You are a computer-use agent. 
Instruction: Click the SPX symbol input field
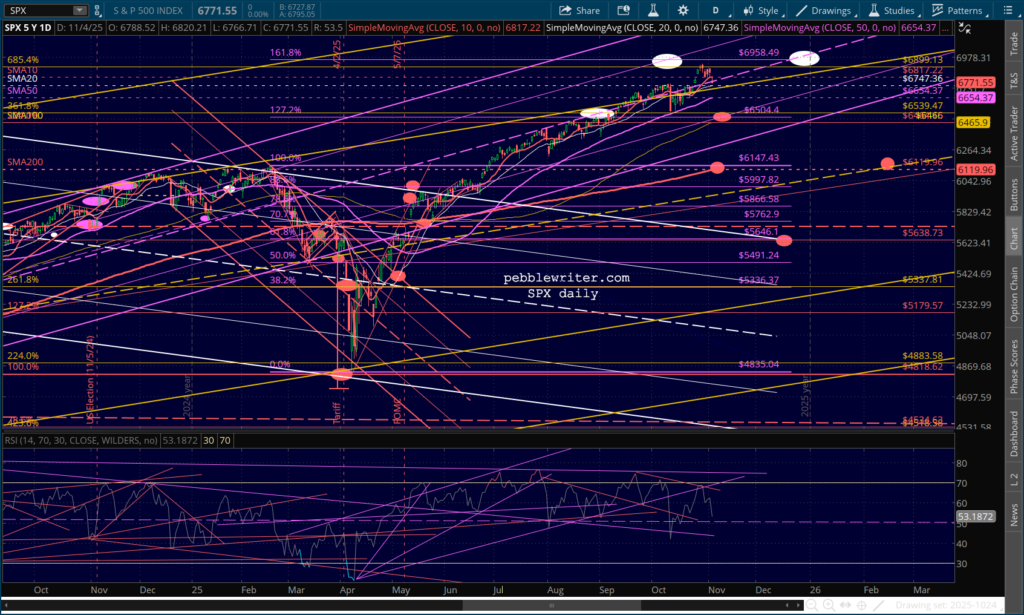coord(38,10)
